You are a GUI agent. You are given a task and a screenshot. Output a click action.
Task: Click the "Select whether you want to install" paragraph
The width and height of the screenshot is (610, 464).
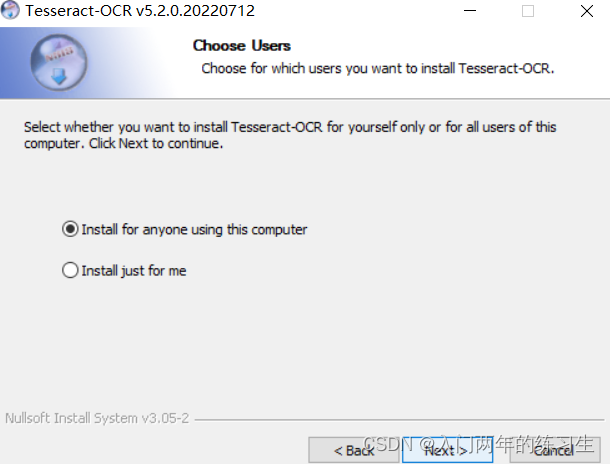pos(290,135)
